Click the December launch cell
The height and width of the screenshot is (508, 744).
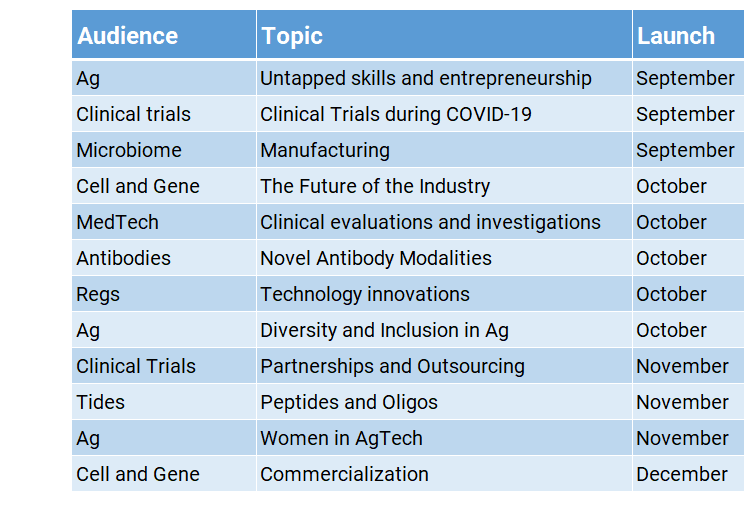coord(682,474)
